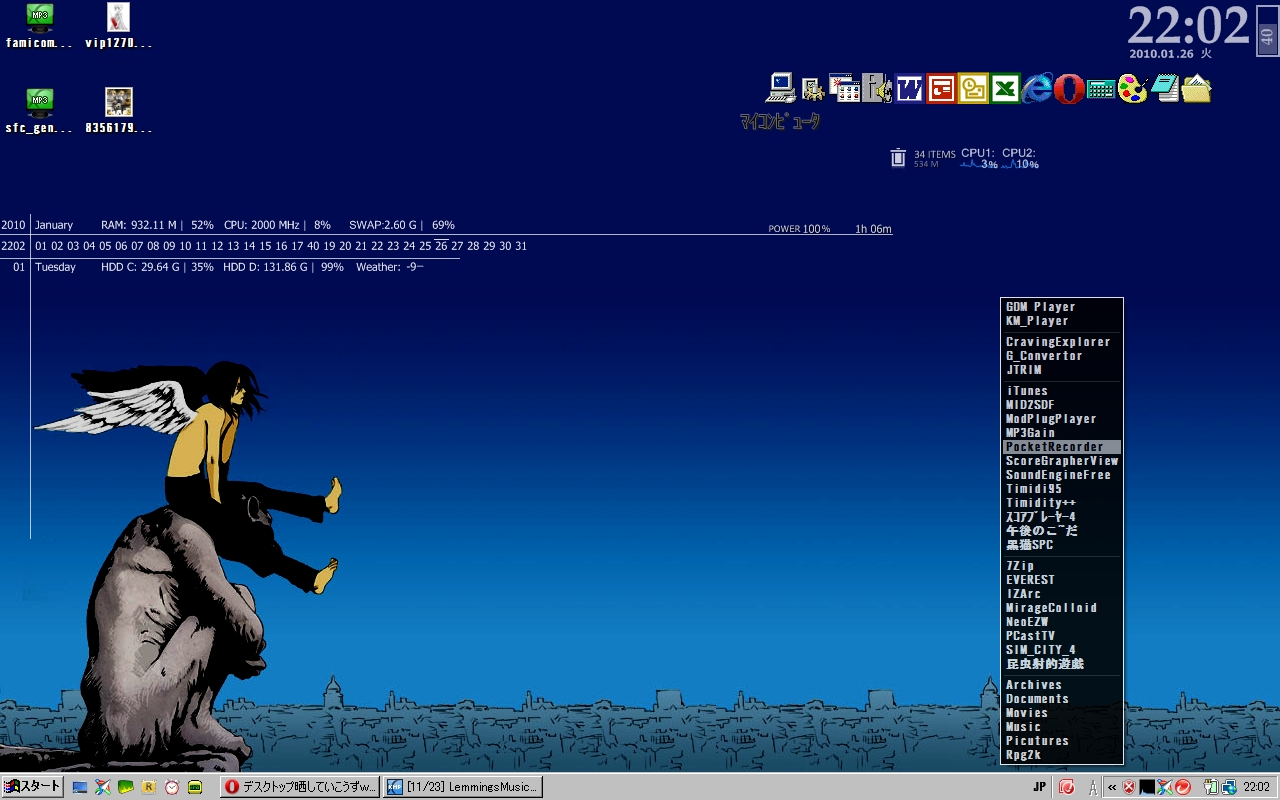Image resolution: width=1280 pixels, height=800 pixels.
Task: Select MirageColloid in launcher menu
Action: (x=1062, y=608)
